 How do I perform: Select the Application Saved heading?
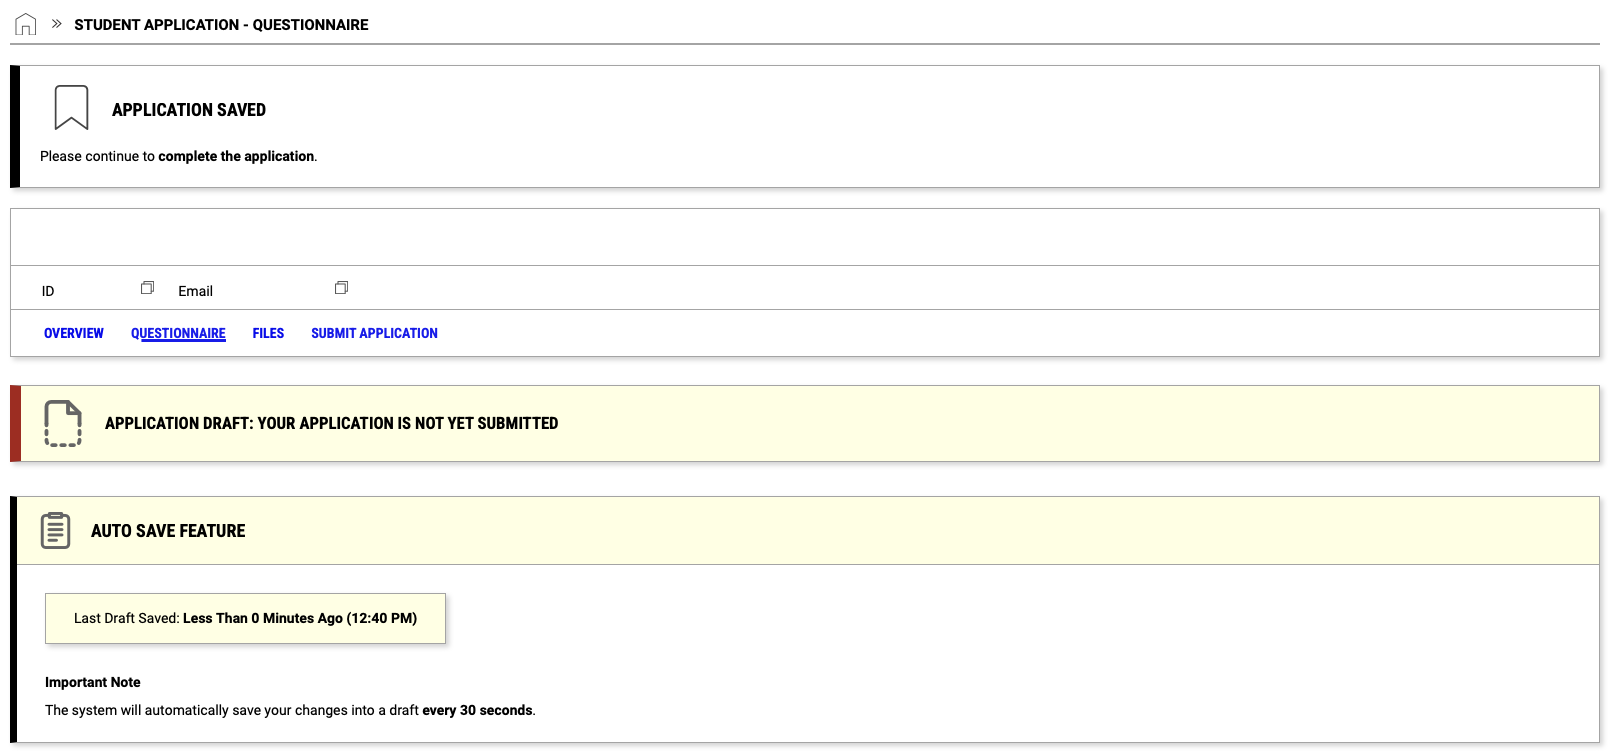pyautogui.click(x=189, y=110)
